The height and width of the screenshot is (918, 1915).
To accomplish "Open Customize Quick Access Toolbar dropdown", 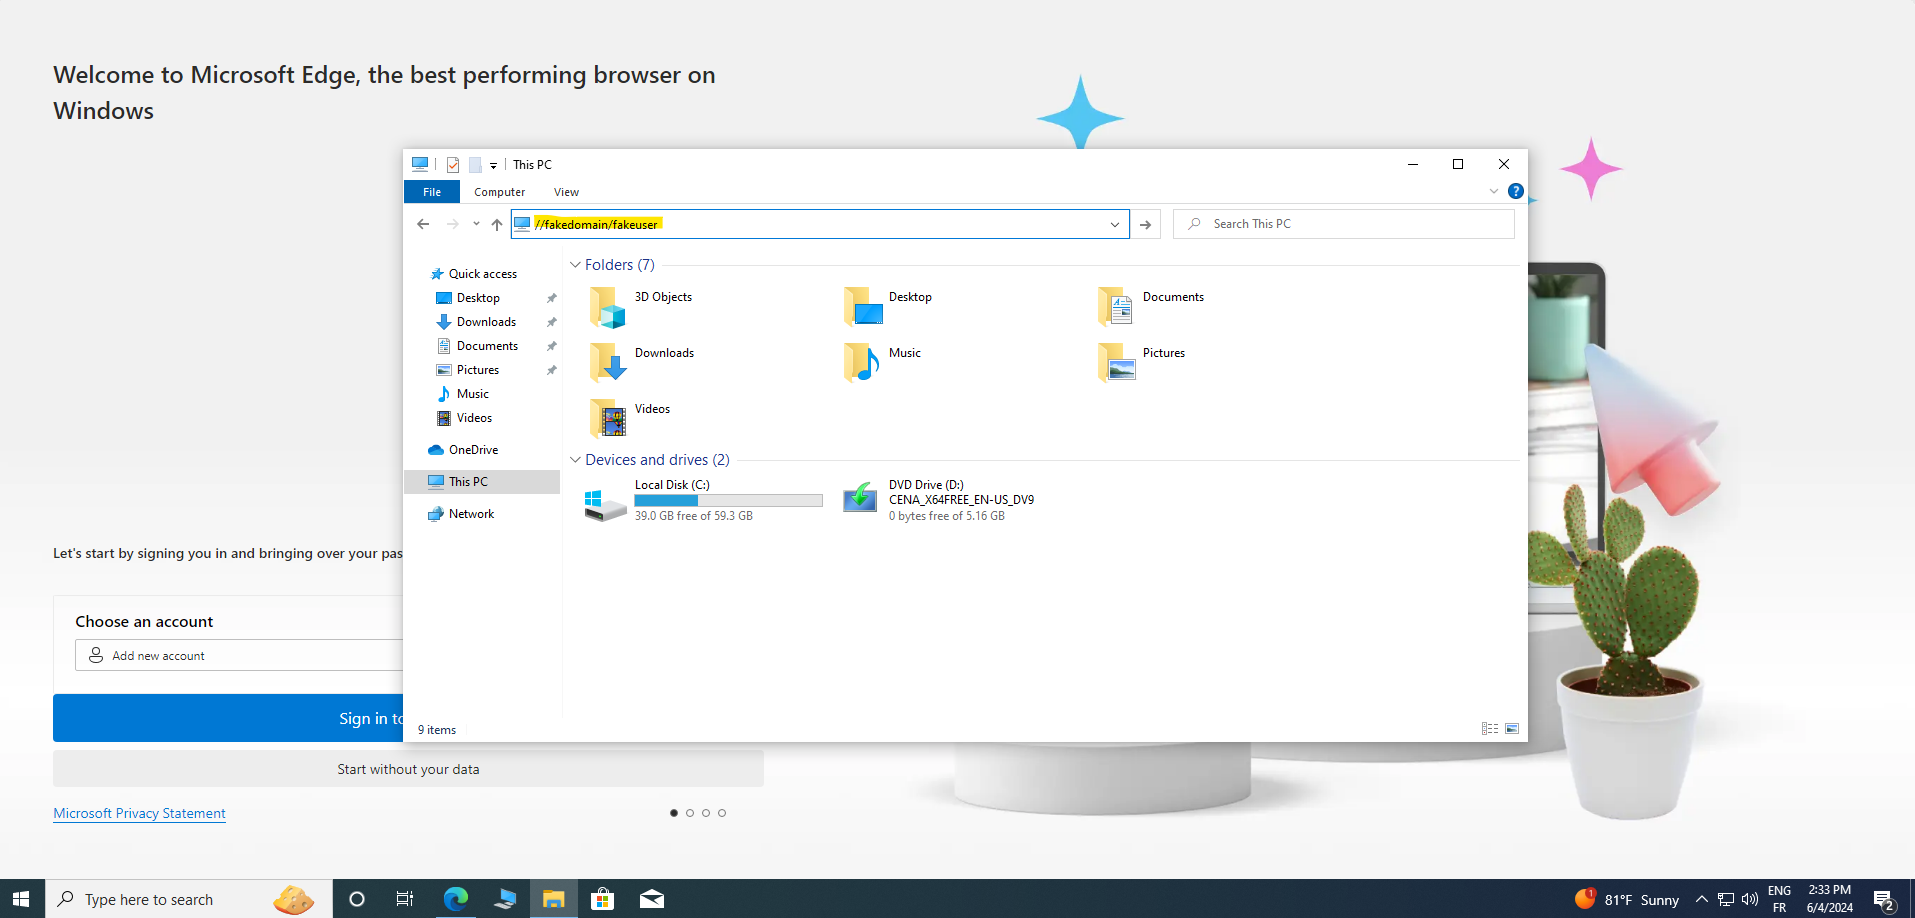I will pos(493,166).
